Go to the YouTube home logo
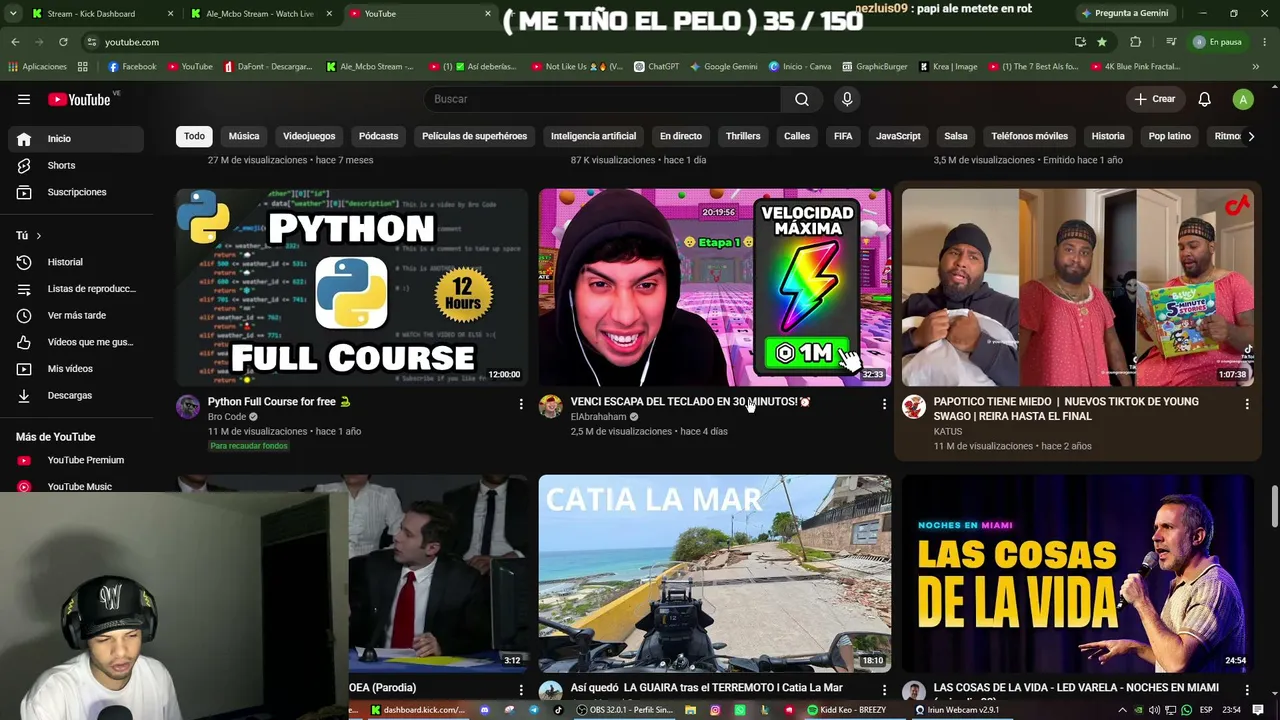 79,99
